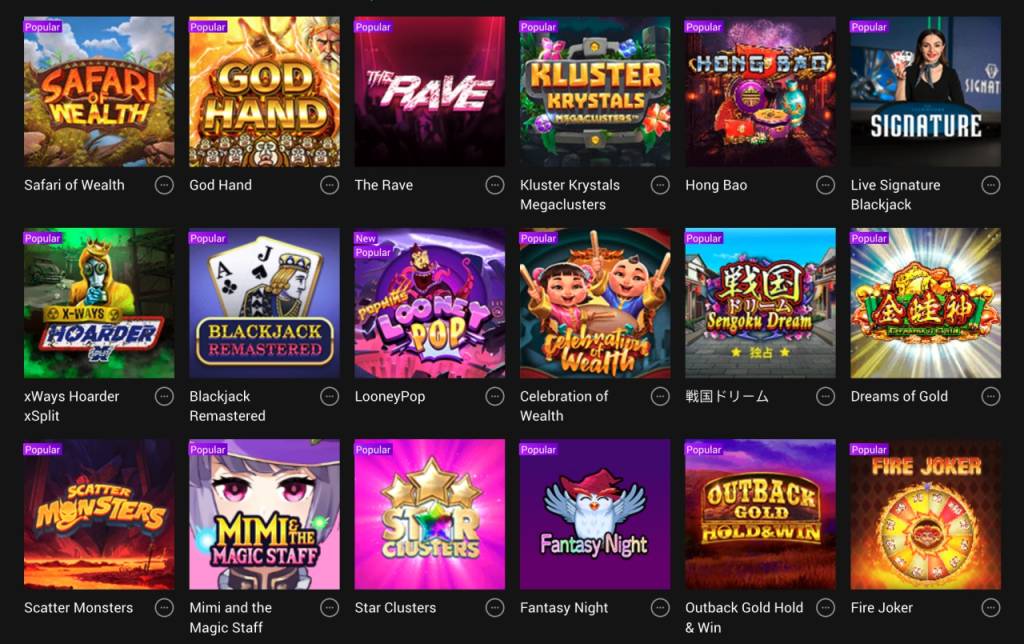Open more options for Hong Bao
Screen dimensions: 1024x644
(825, 185)
